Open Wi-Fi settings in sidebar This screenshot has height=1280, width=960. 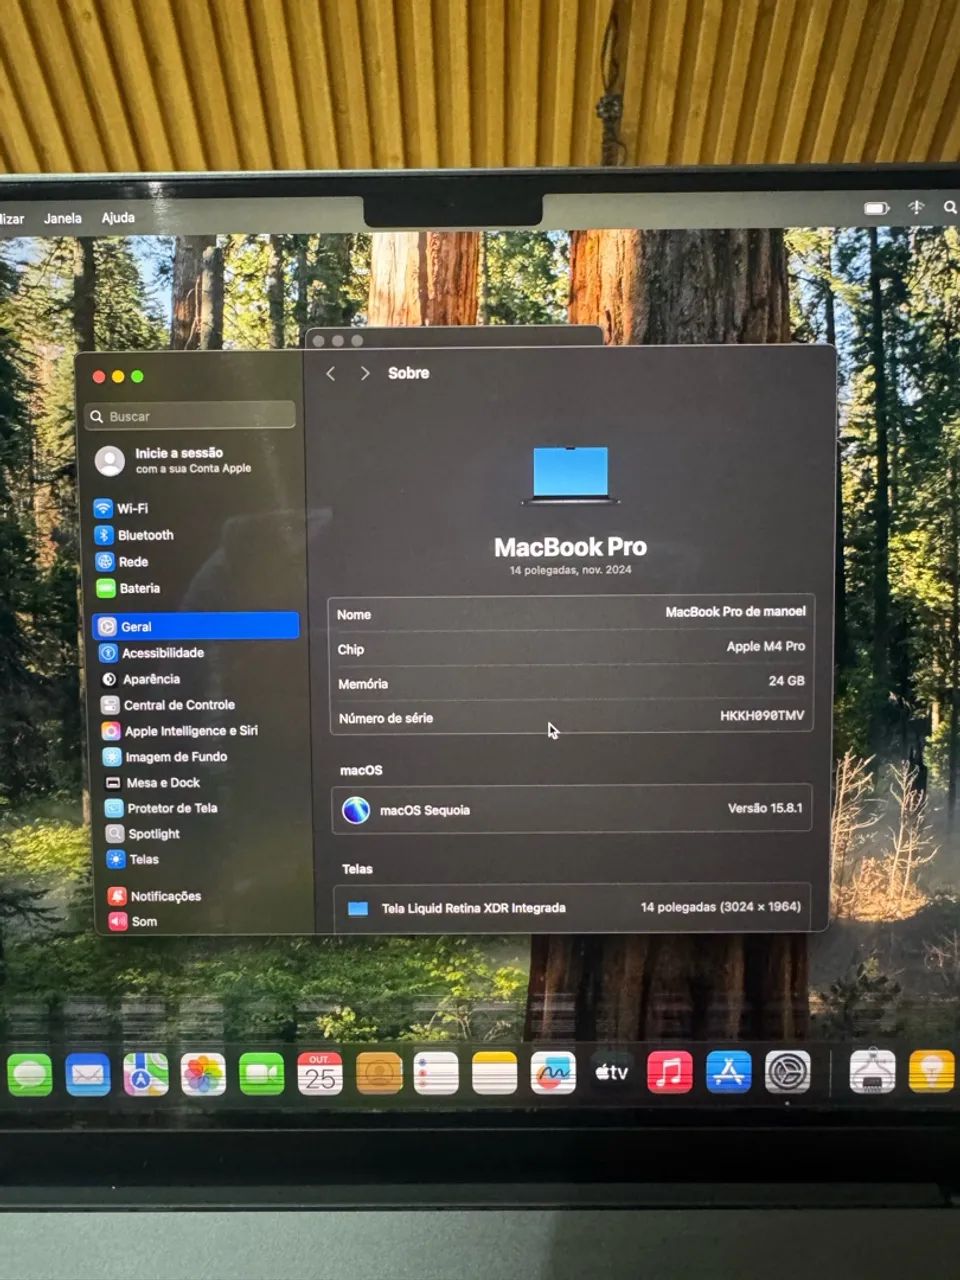121,508
